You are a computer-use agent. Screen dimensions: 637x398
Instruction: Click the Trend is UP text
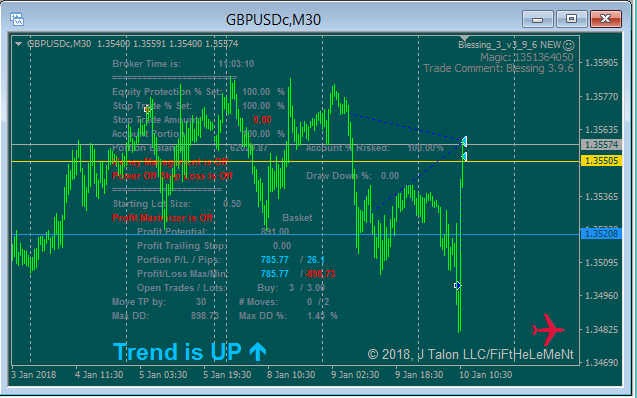pos(177,352)
